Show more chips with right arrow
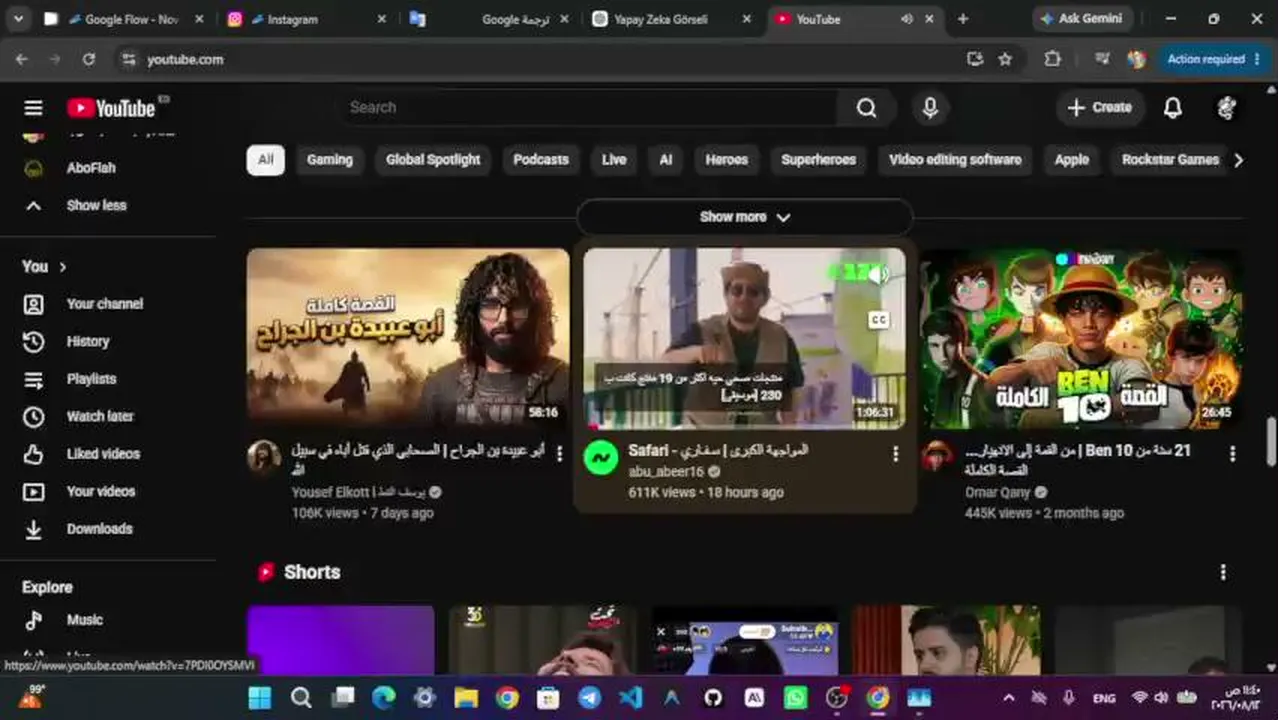Viewport: 1278px width, 720px height. point(1238,160)
